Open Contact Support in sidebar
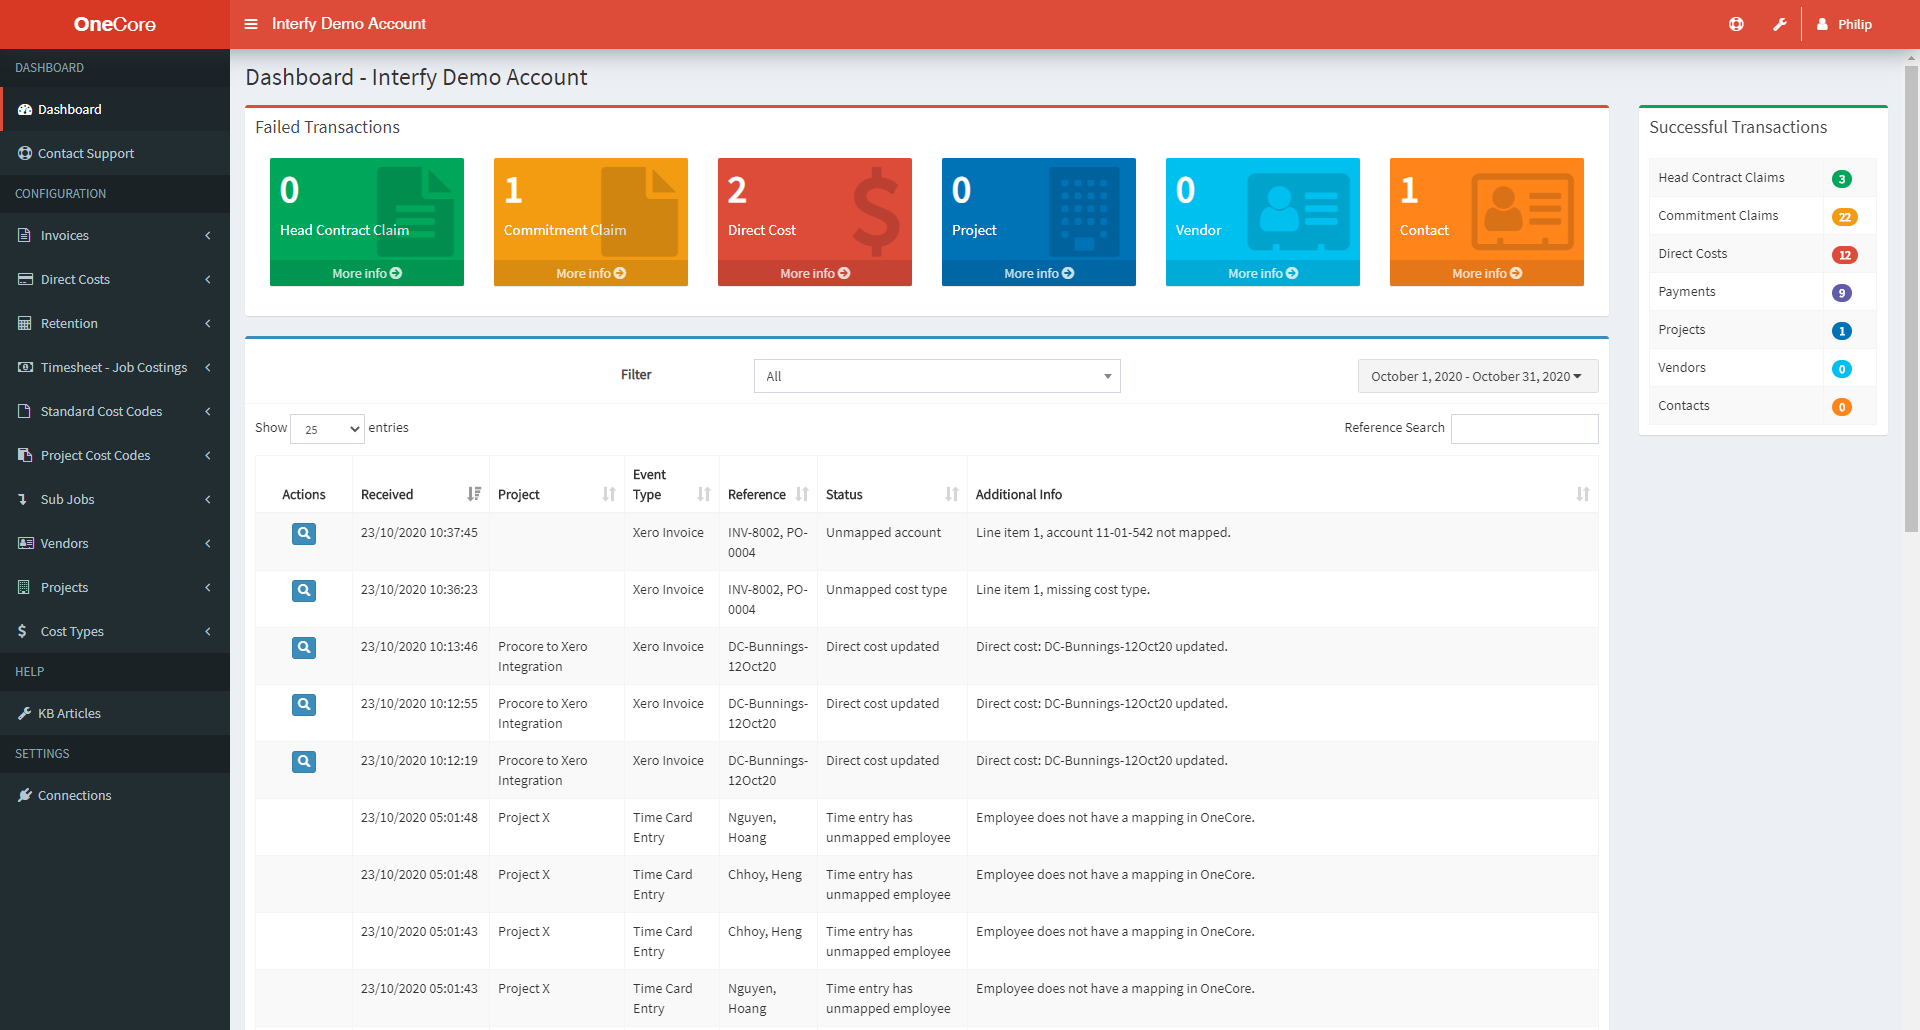 [x=115, y=153]
